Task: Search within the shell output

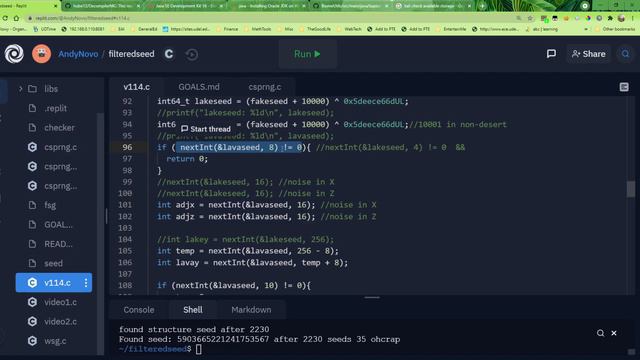Action: 600,333
